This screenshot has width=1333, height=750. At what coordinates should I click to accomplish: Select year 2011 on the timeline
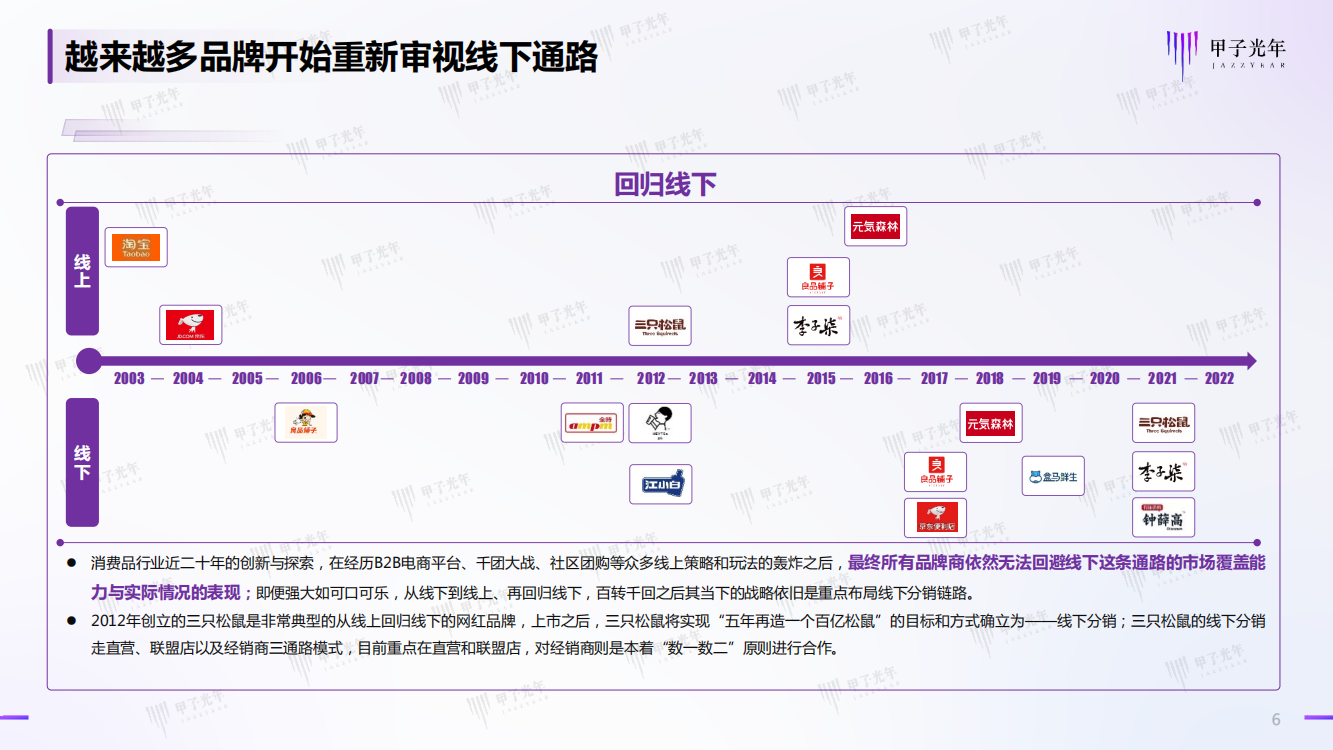(589, 378)
